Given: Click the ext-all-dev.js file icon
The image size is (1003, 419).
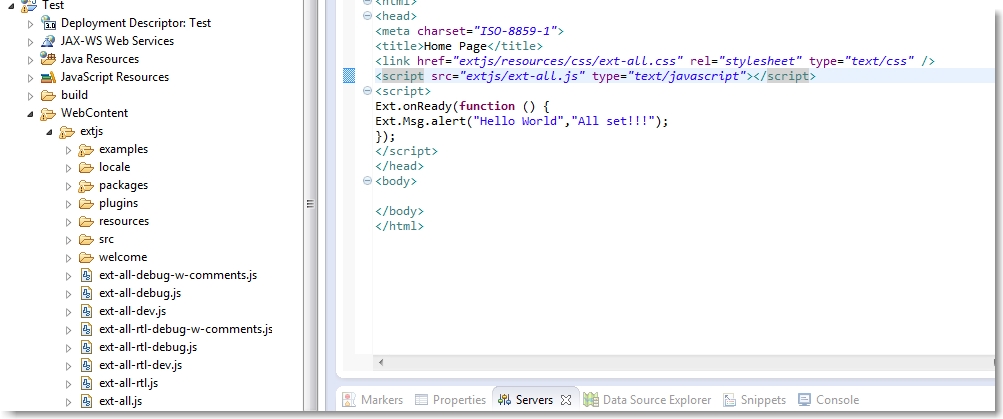Looking at the screenshot, I should pyautogui.click(x=88, y=312).
